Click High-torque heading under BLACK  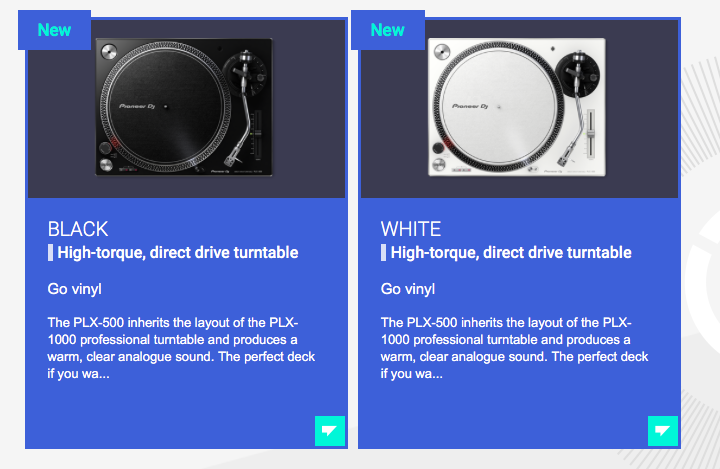click(178, 253)
